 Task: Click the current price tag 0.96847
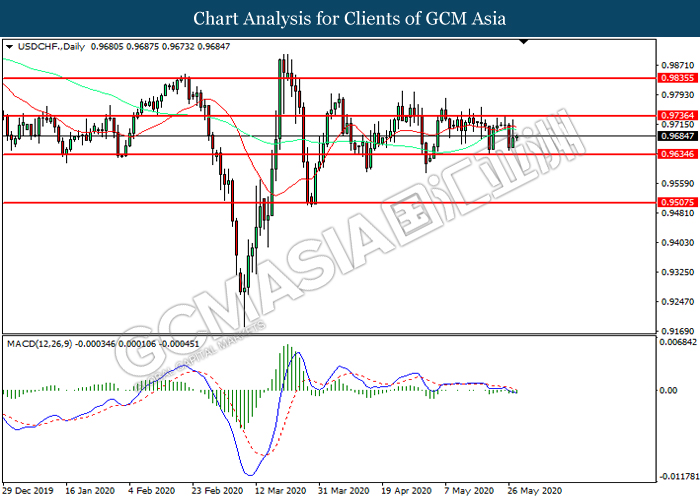pos(677,135)
